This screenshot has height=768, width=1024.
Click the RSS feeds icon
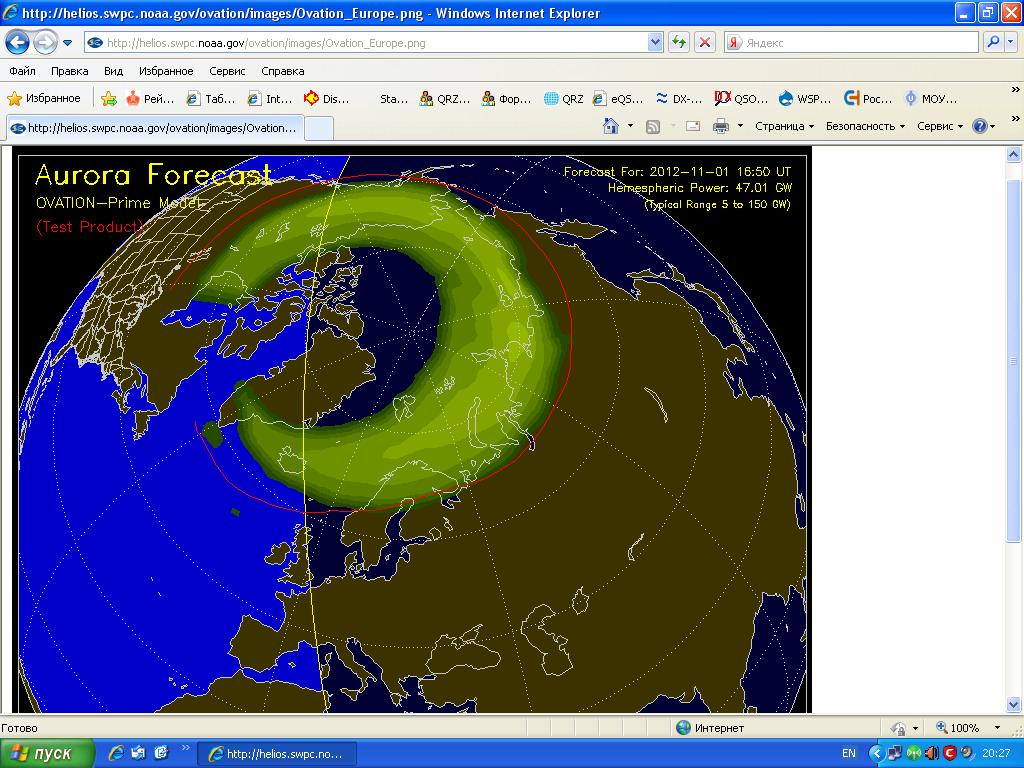652,127
